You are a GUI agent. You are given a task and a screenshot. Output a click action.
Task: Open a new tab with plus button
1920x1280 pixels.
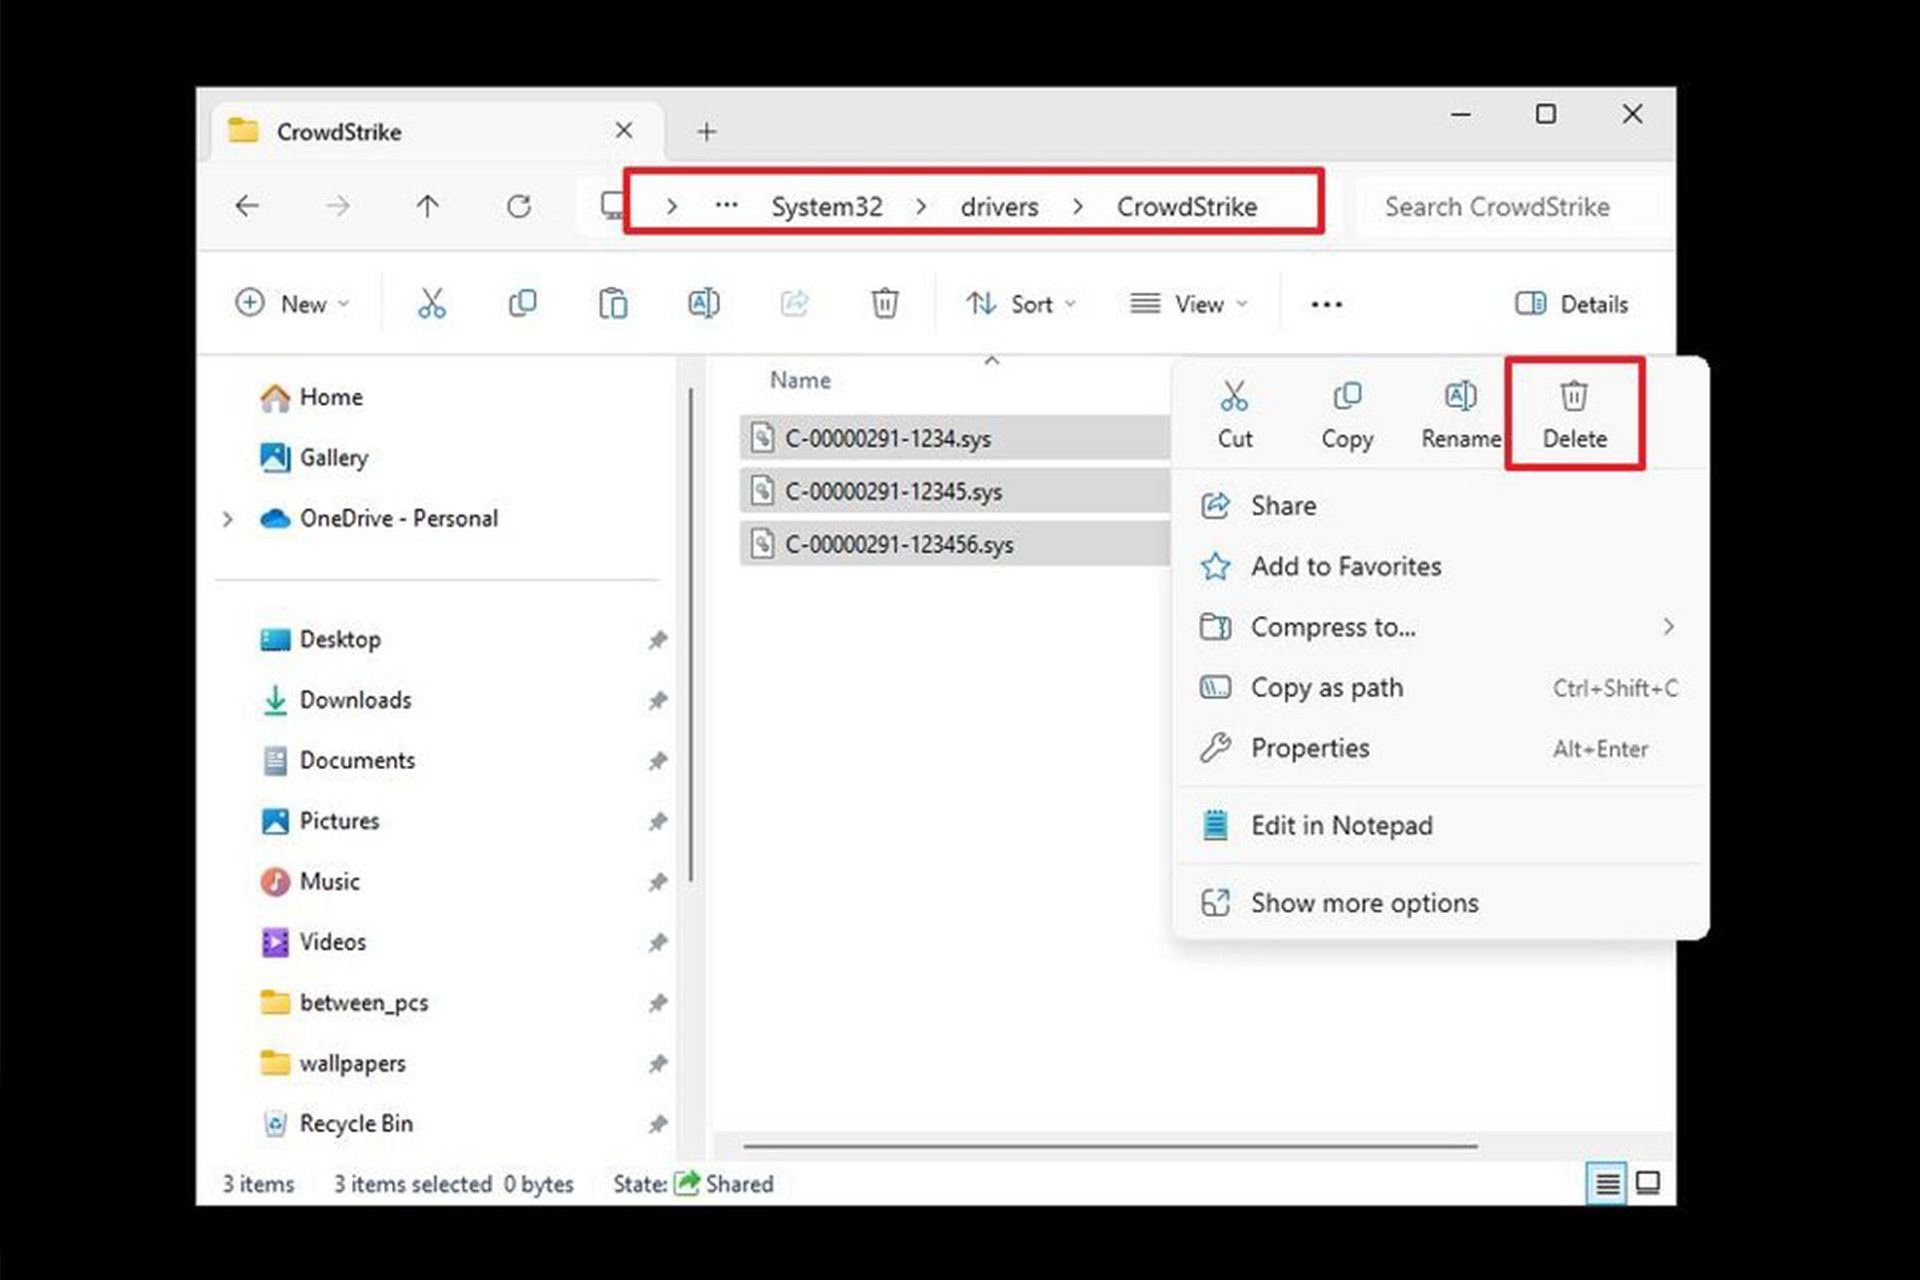[707, 132]
